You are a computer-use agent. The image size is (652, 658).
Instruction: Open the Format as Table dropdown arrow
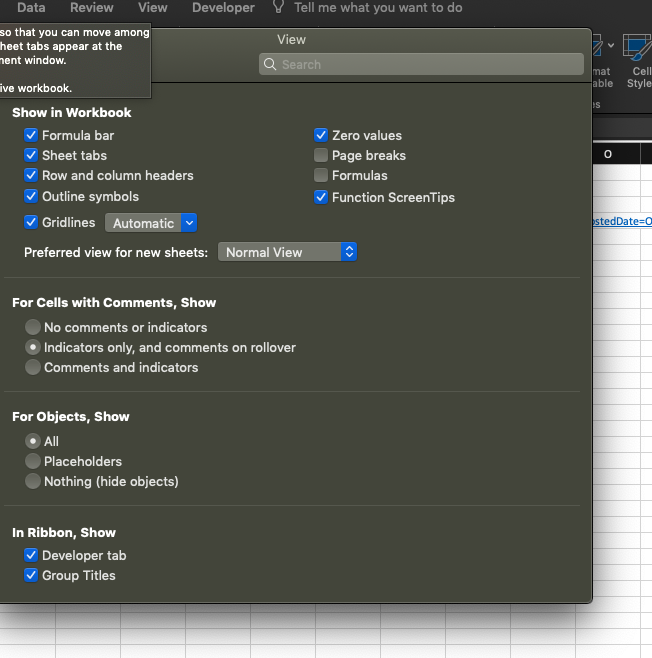(611, 45)
